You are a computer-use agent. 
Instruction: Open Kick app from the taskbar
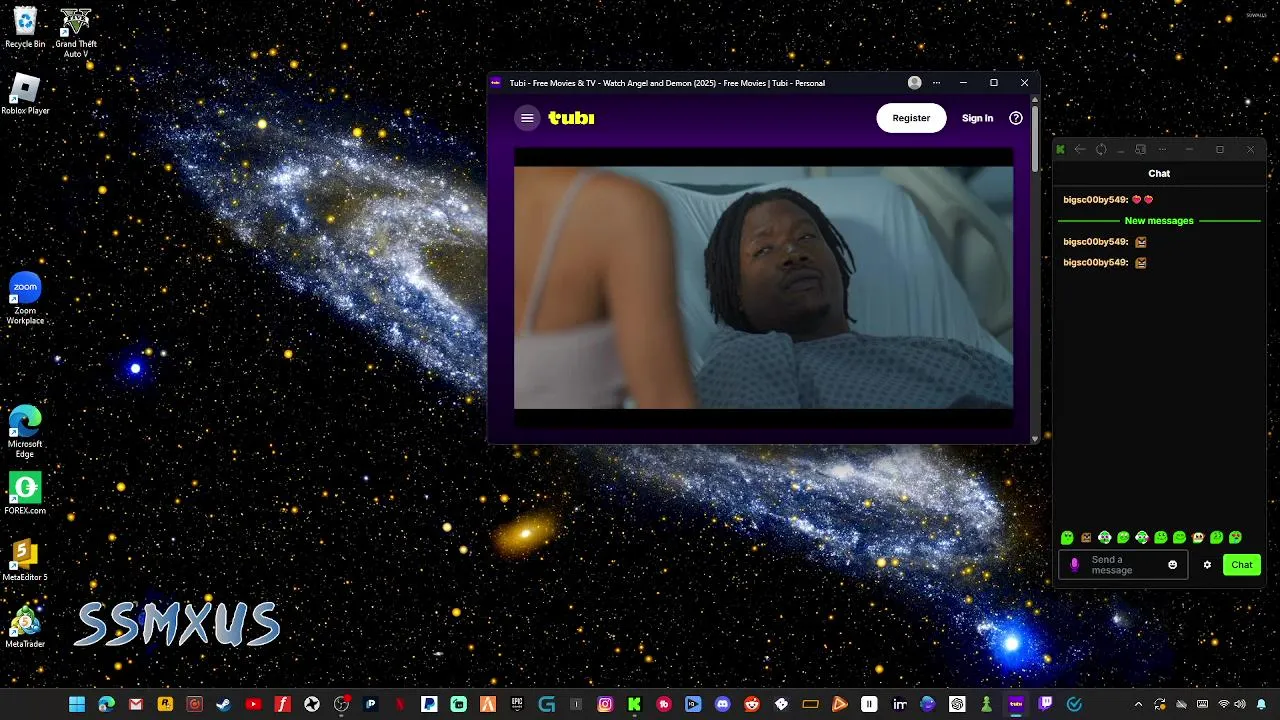(x=634, y=704)
